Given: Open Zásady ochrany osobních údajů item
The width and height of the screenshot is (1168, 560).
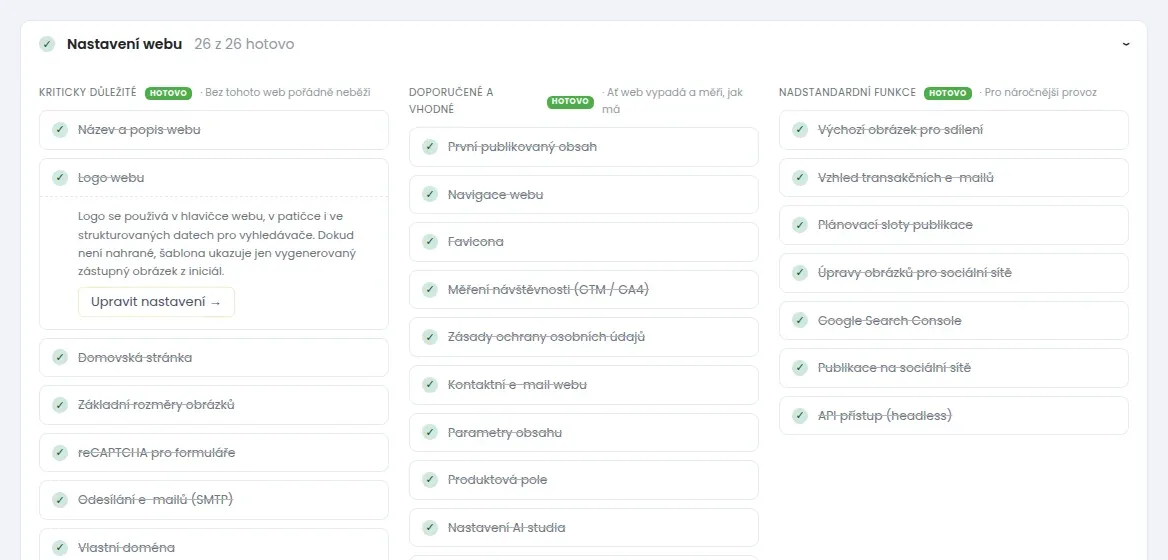Looking at the screenshot, I should coord(584,337).
